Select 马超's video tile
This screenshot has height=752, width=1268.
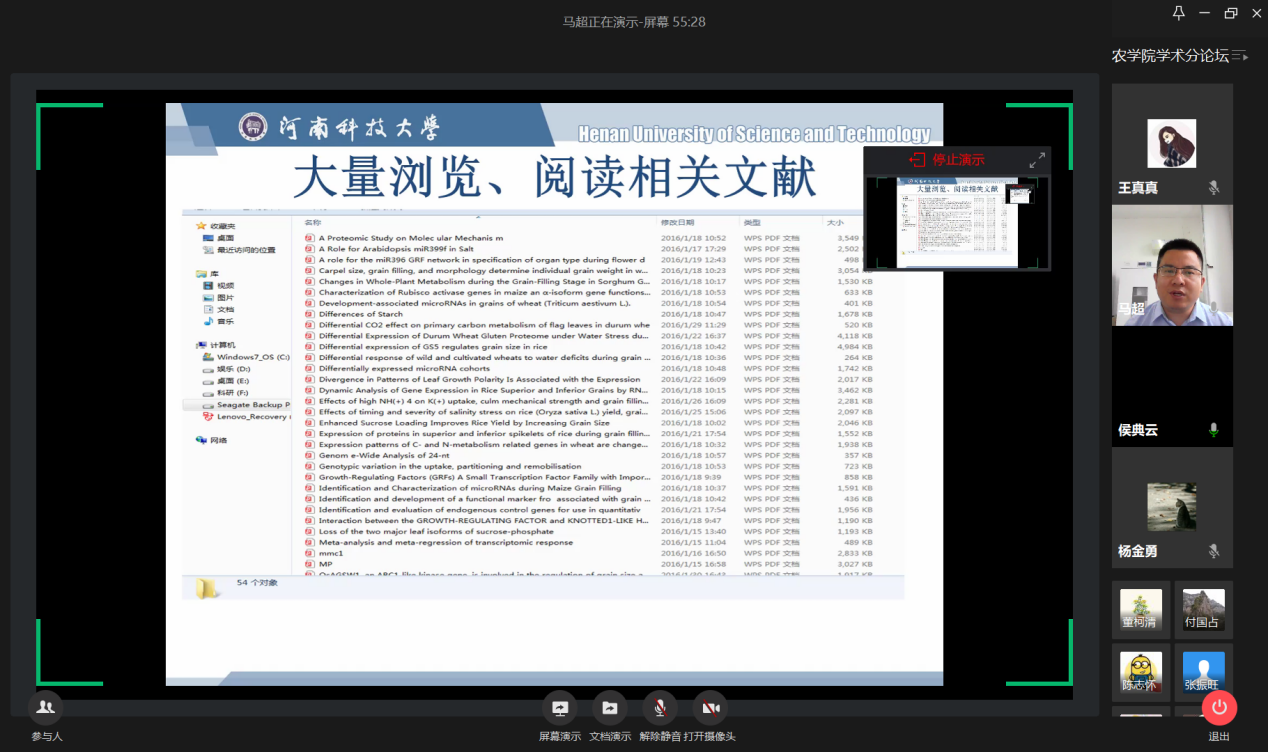click(x=1172, y=265)
